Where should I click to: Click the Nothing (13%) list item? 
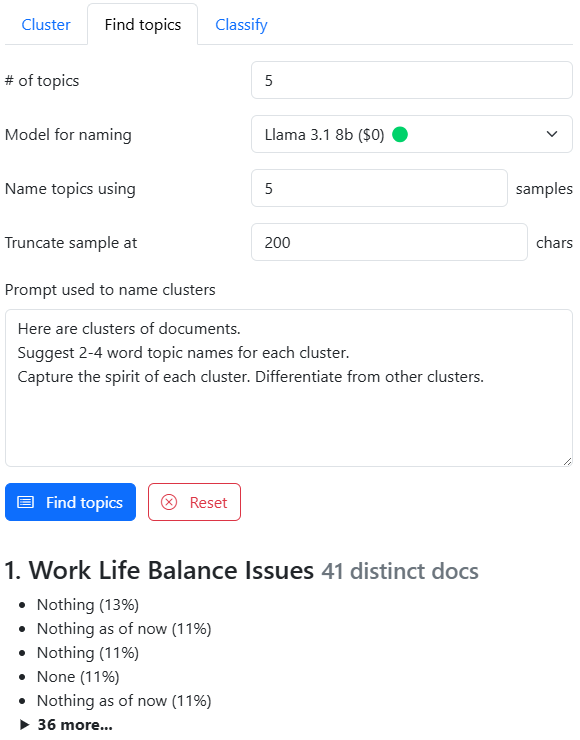point(88,605)
